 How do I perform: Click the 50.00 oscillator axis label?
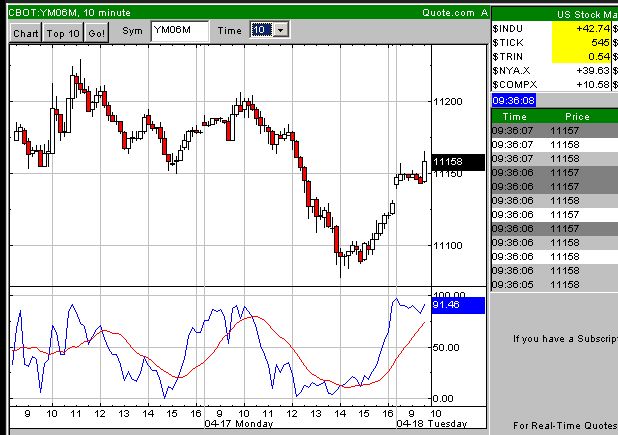click(x=446, y=348)
